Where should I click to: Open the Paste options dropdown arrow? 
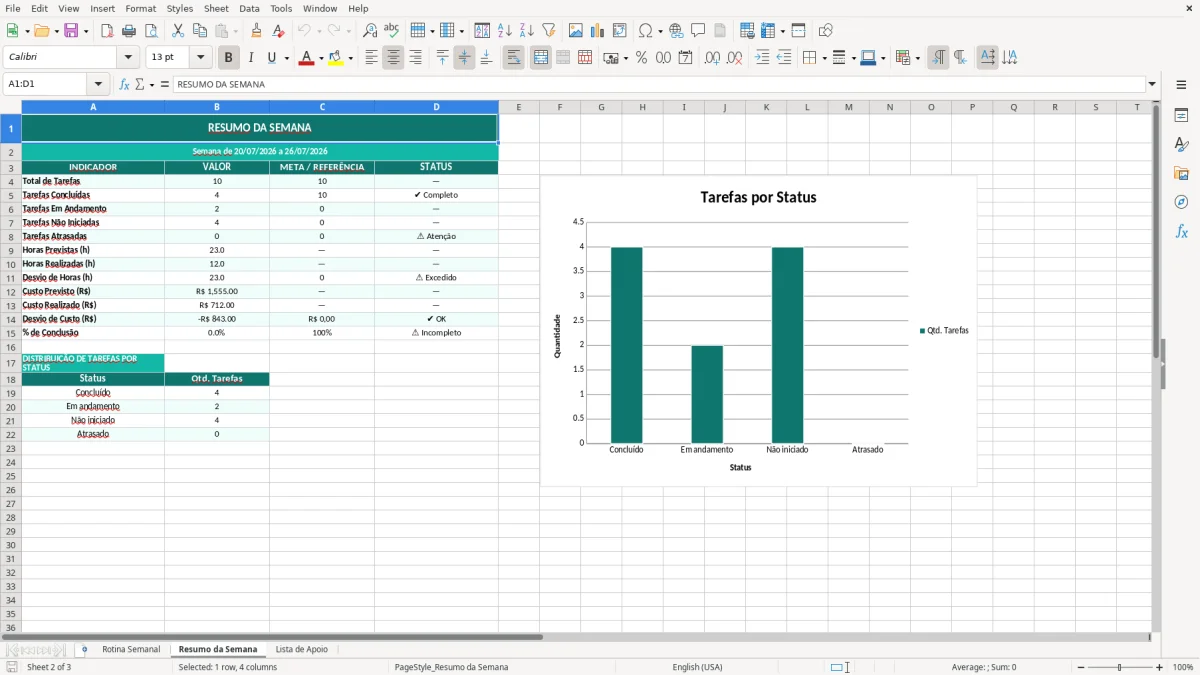click(236, 31)
